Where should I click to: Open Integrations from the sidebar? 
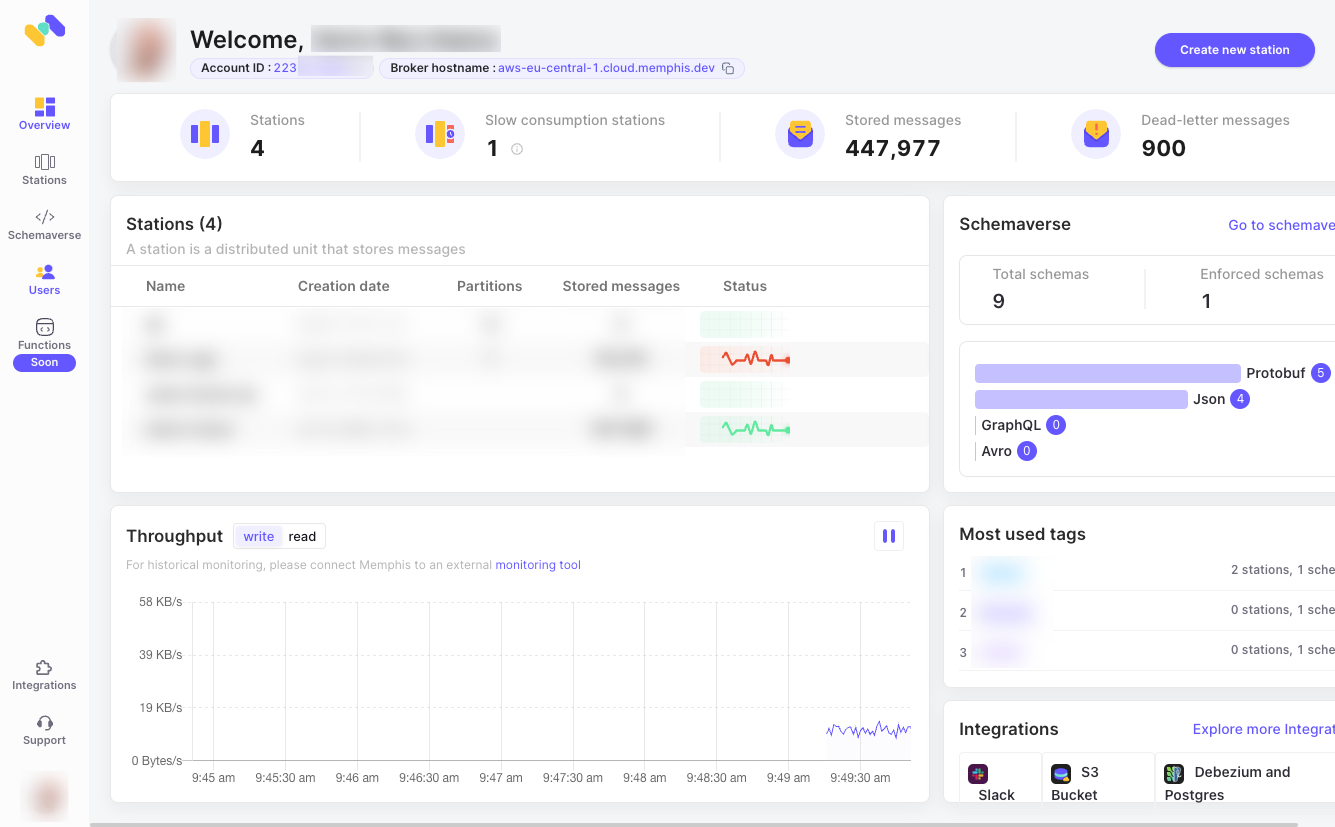point(44,675)
